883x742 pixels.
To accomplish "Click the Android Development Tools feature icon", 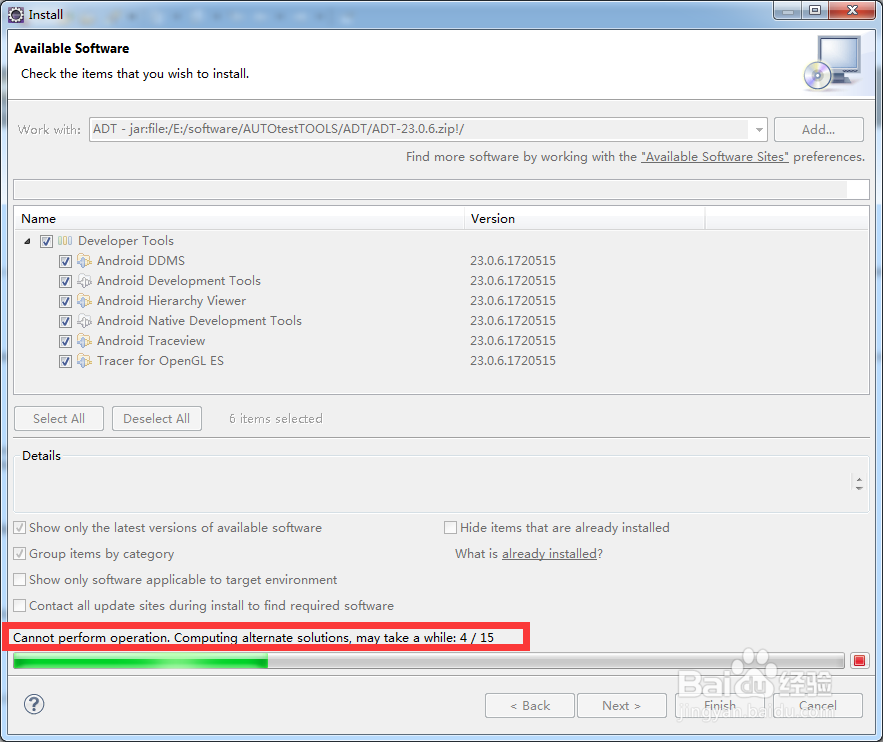I will click(x=84, y=281).
